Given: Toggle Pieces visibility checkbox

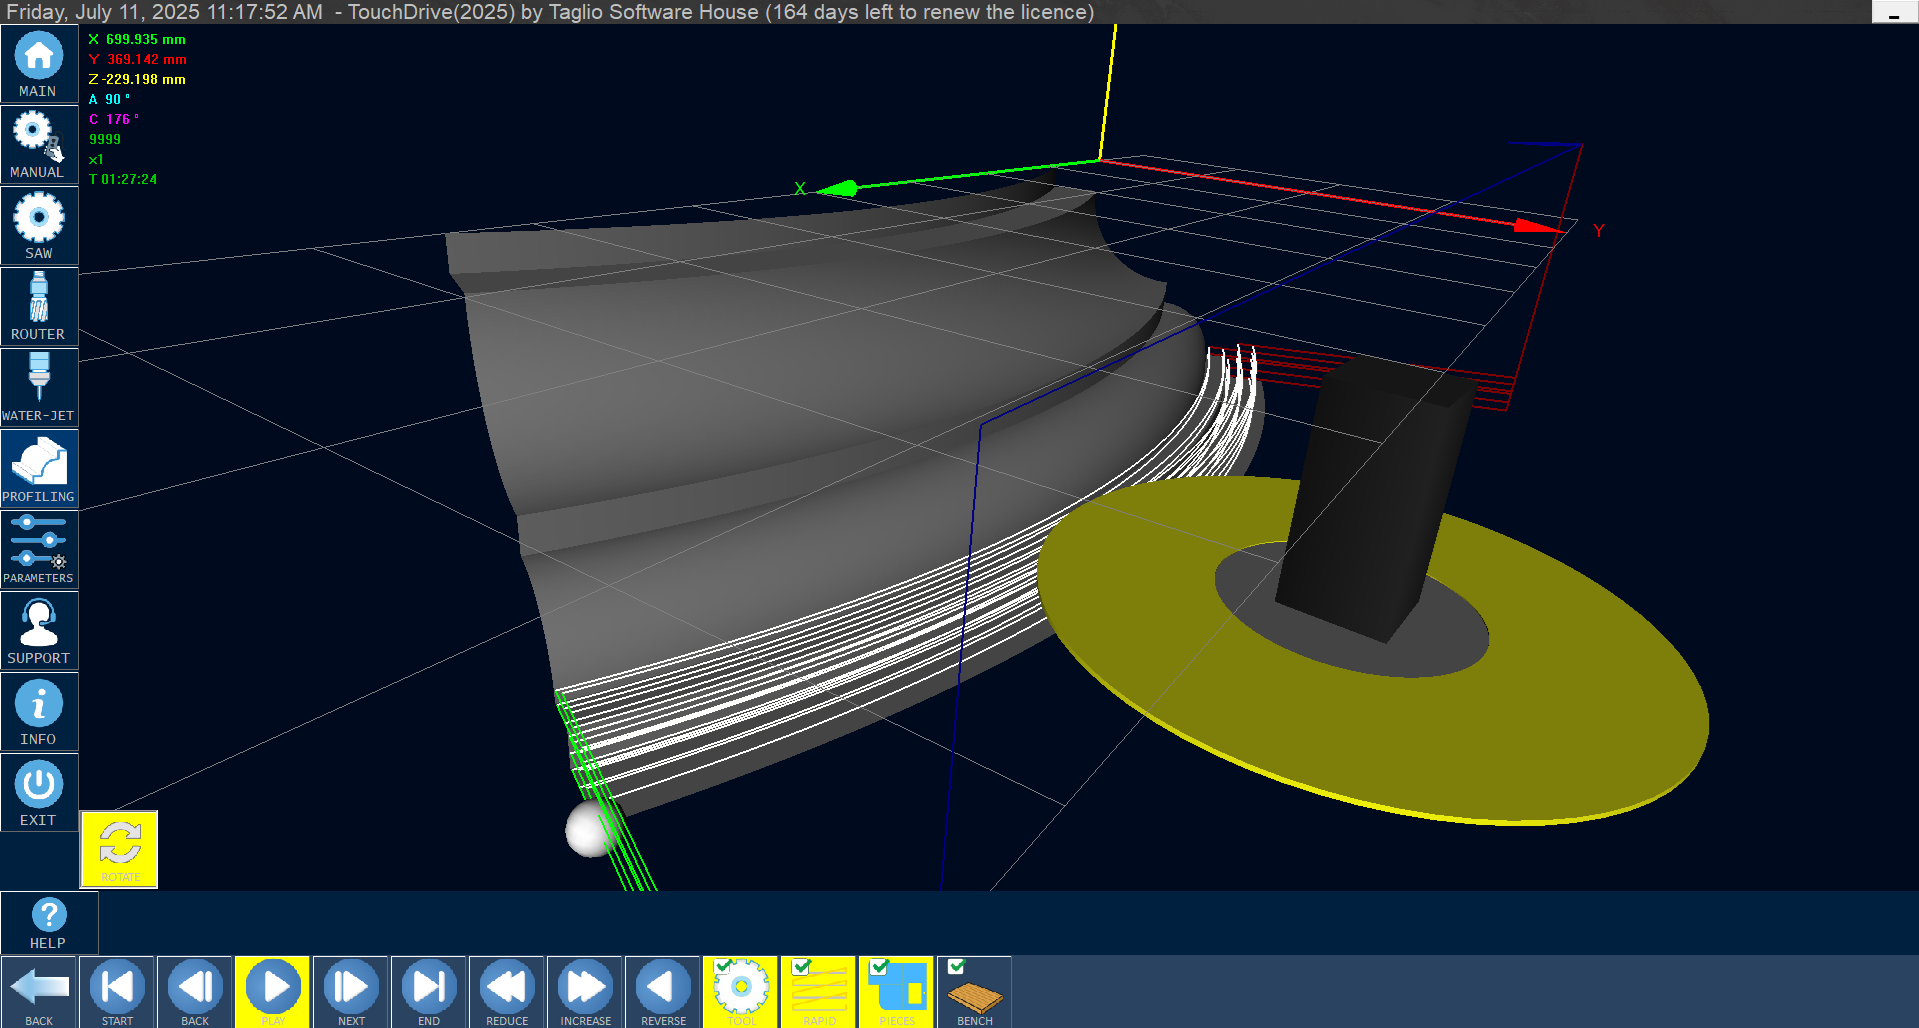Looking at the screenshot, I should (x=879, y=967).
